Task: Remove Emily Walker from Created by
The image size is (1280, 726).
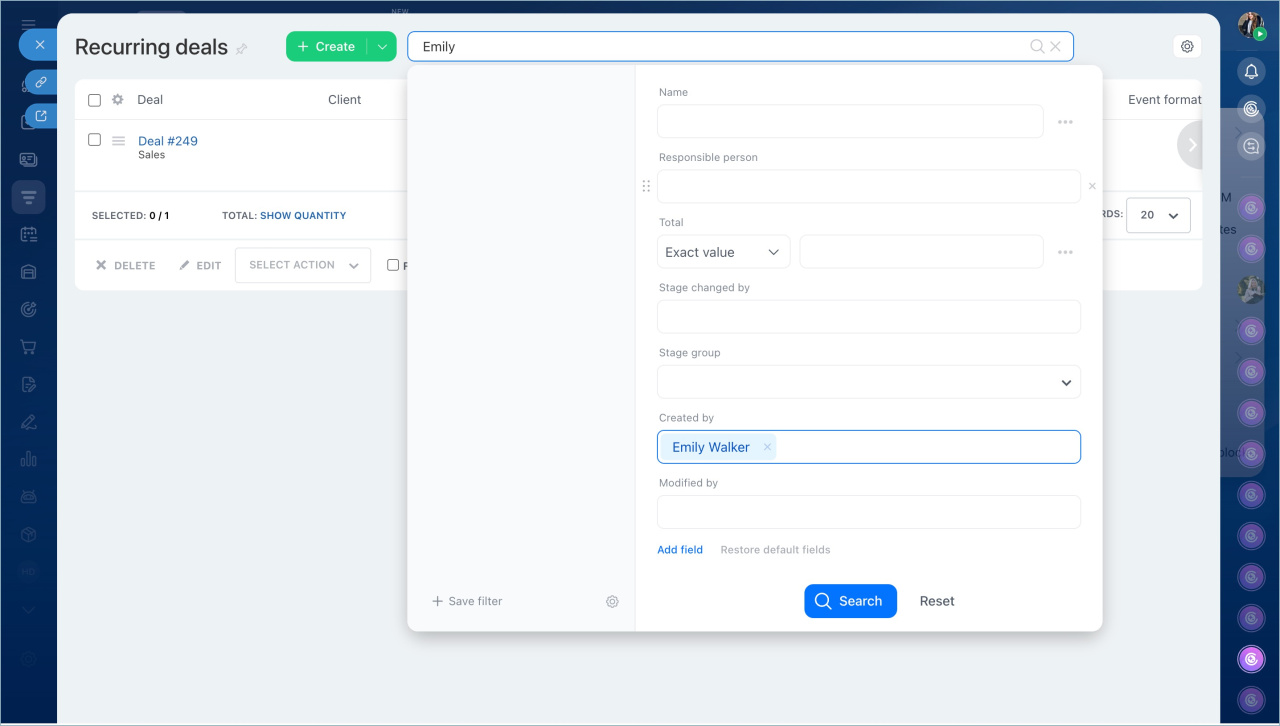Action: coord(767,447)
